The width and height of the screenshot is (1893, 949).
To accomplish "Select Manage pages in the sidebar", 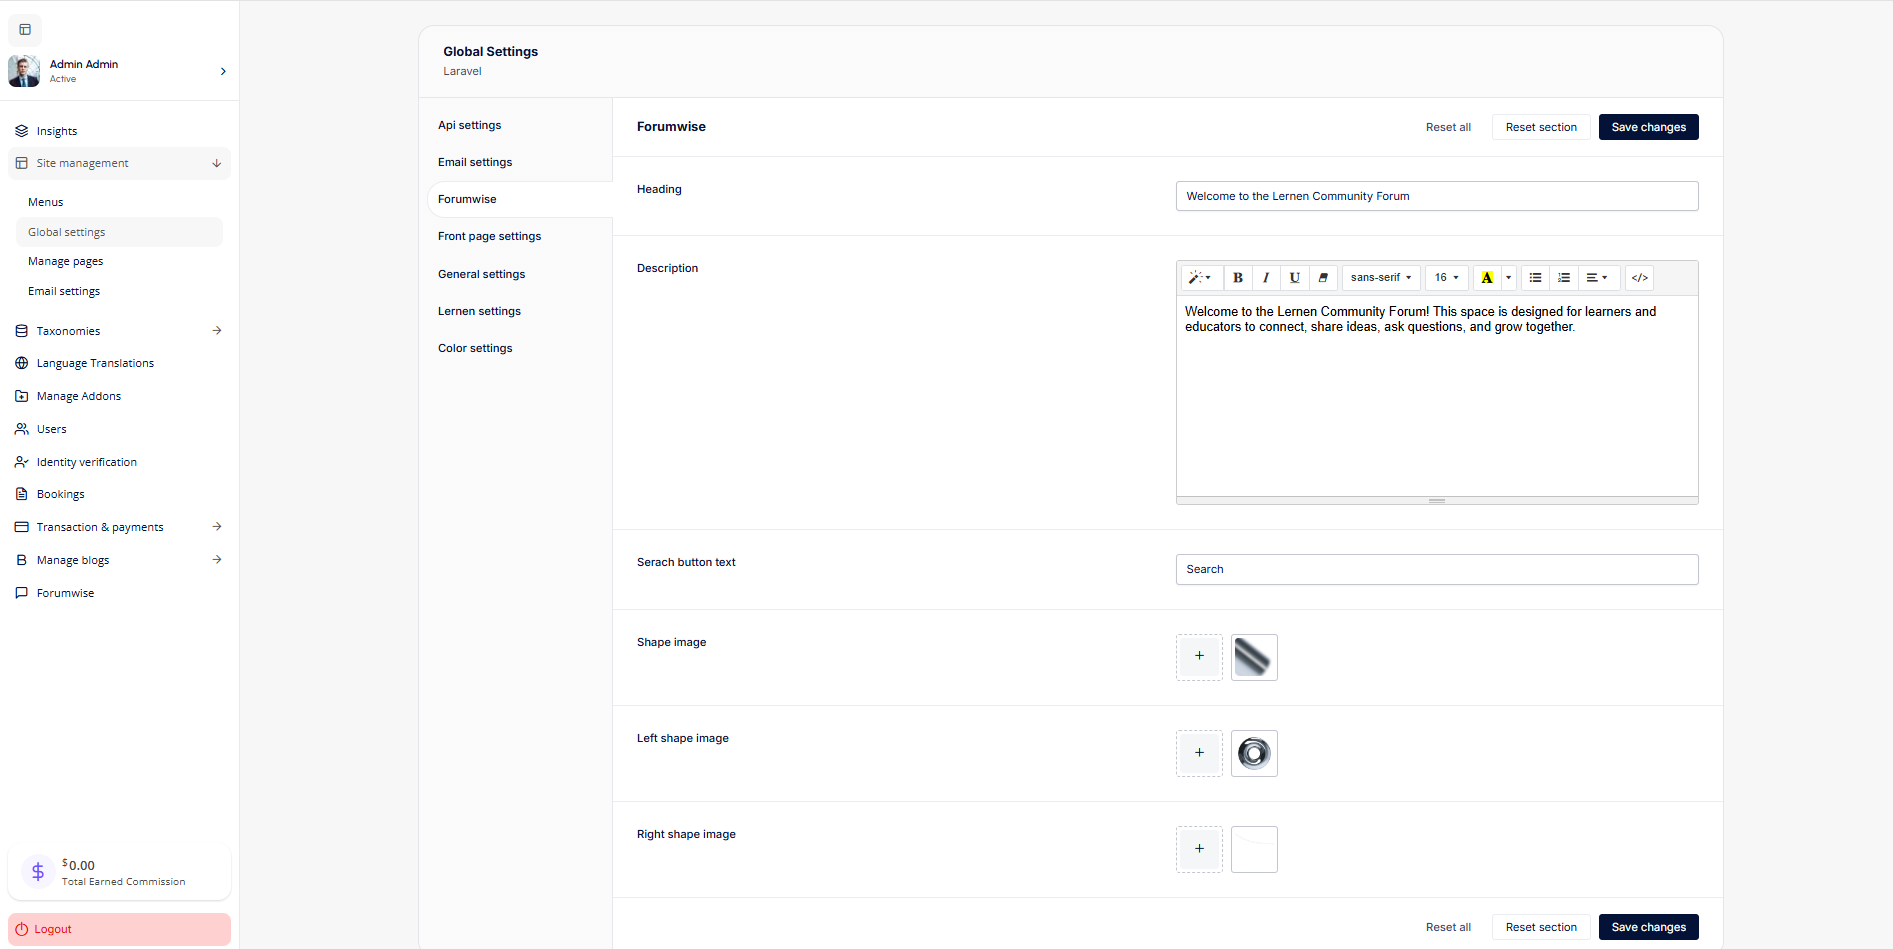I will 65,261.
